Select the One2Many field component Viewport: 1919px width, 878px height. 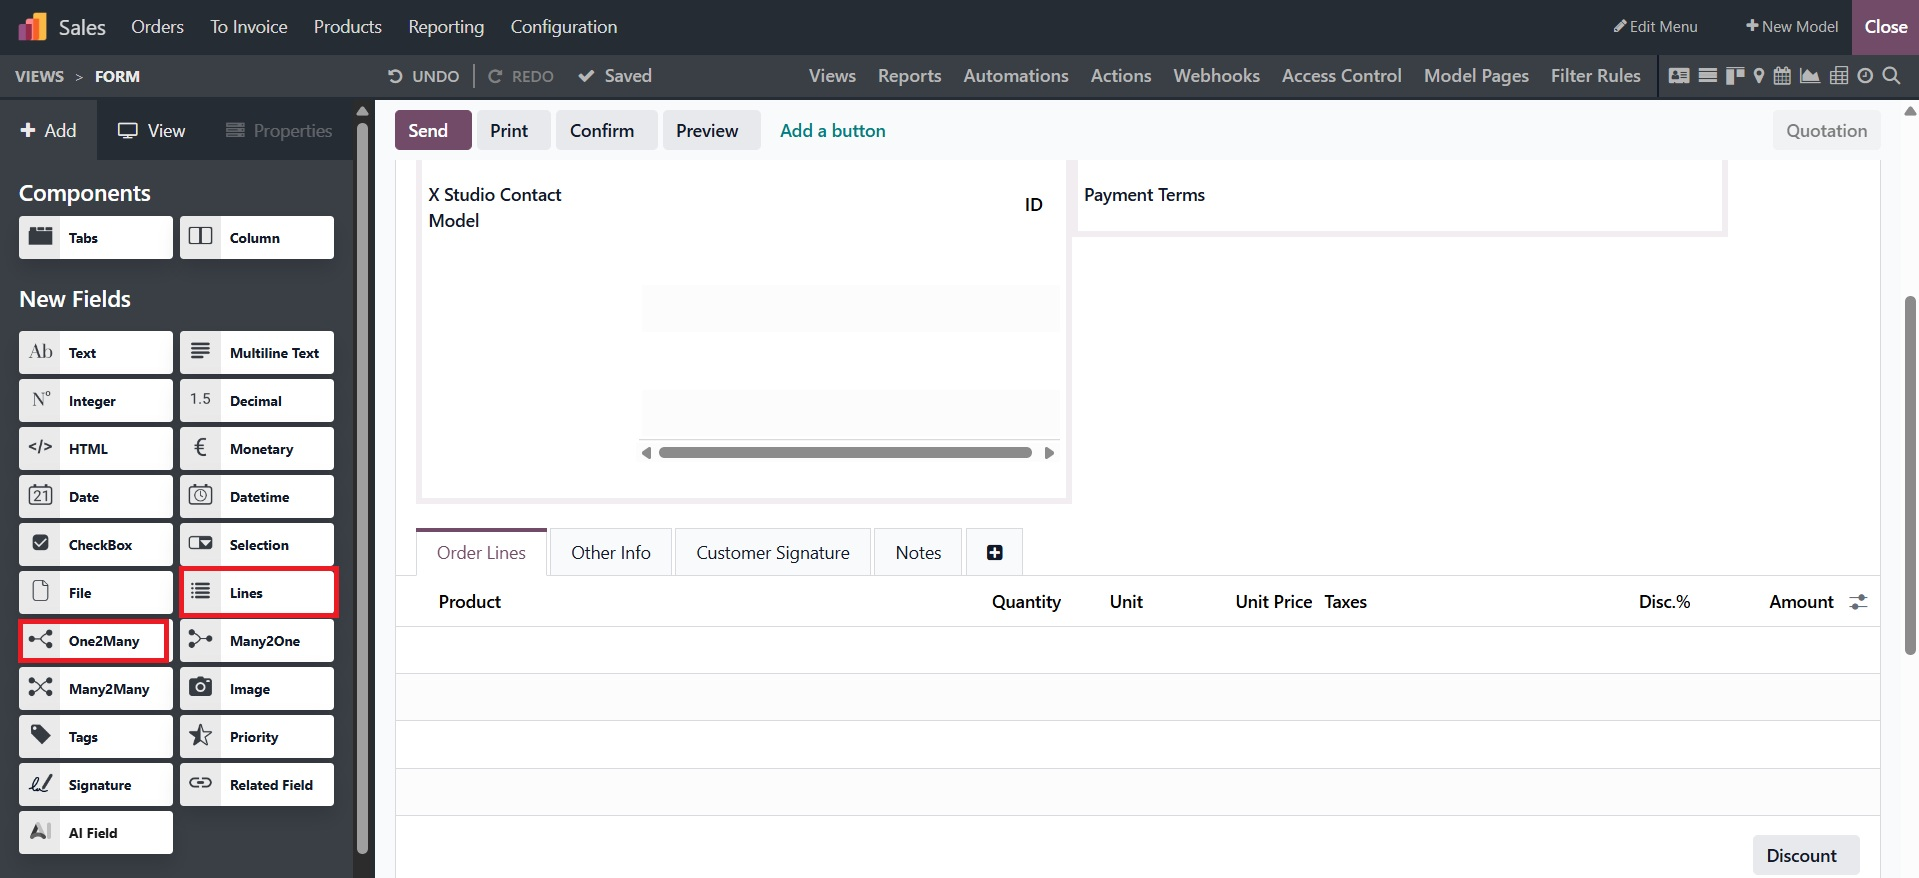point(94,641)
